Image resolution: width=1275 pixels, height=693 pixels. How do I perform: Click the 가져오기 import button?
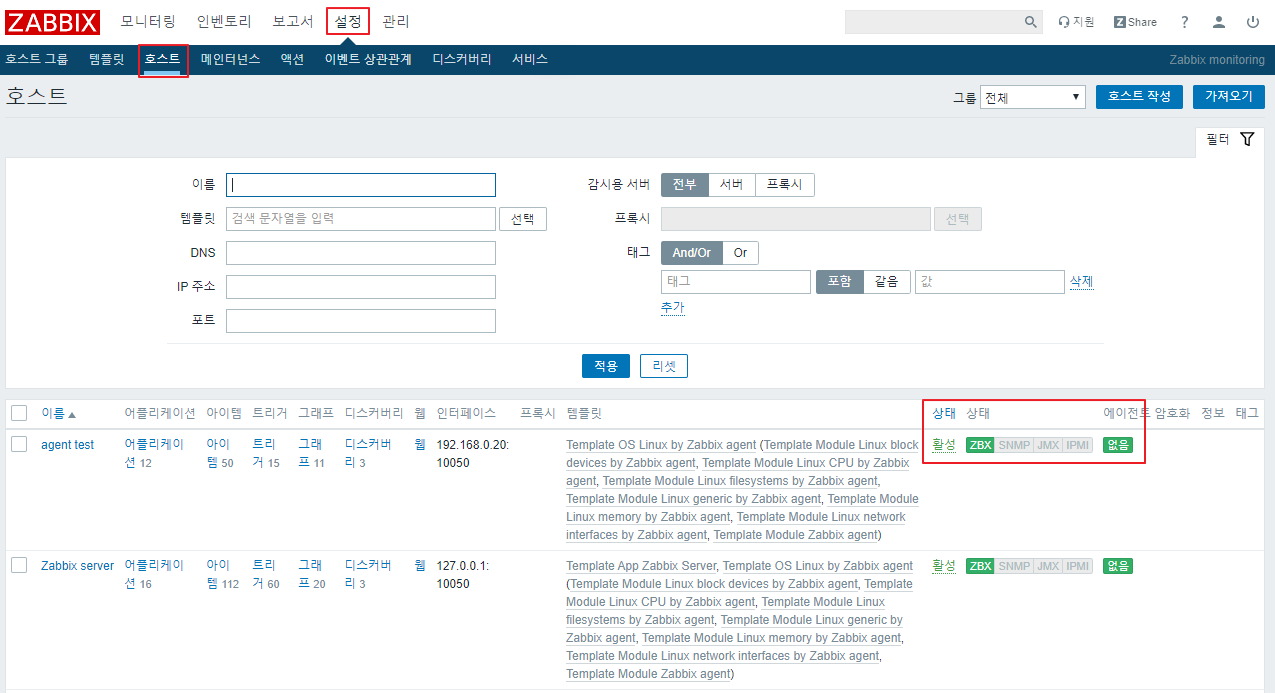(x=1229, y=97)
